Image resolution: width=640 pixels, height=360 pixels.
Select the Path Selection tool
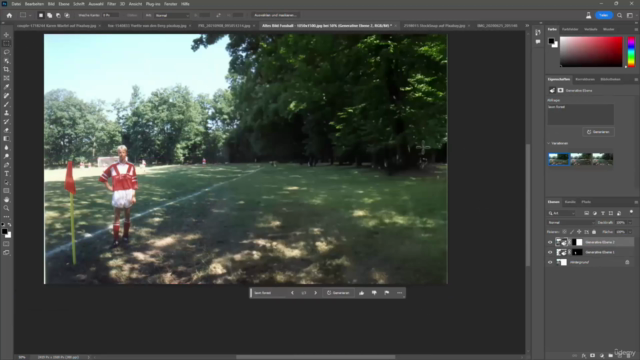6,182
